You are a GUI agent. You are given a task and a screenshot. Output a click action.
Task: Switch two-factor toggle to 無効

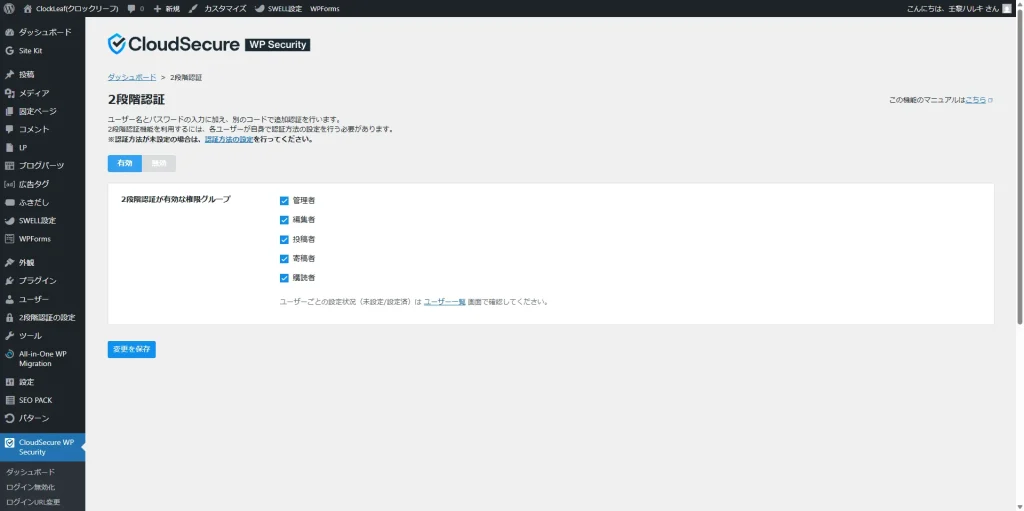click(x=159, y=163)
